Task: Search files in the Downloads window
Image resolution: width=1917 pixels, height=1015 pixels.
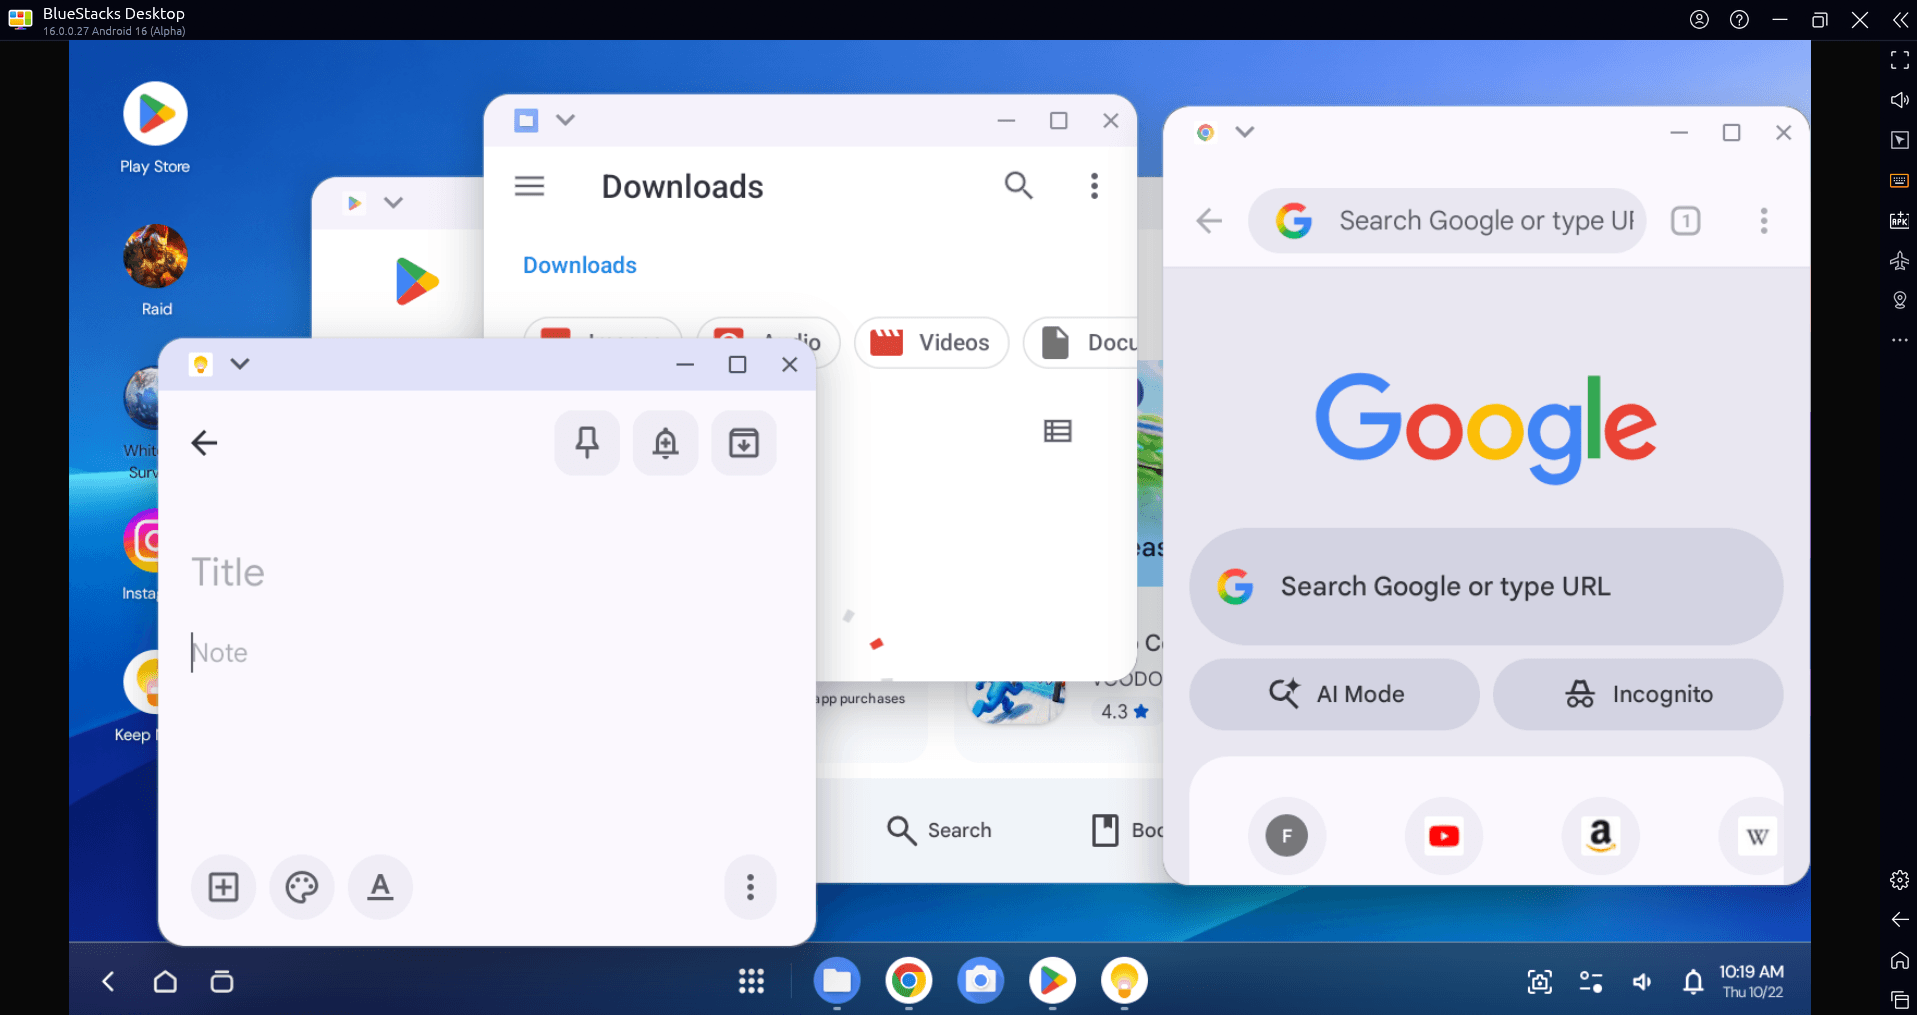Action: click(x=1018, y=186)
